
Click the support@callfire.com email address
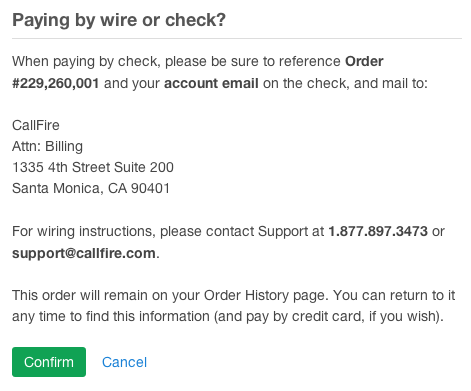click(x=84, y=253)
